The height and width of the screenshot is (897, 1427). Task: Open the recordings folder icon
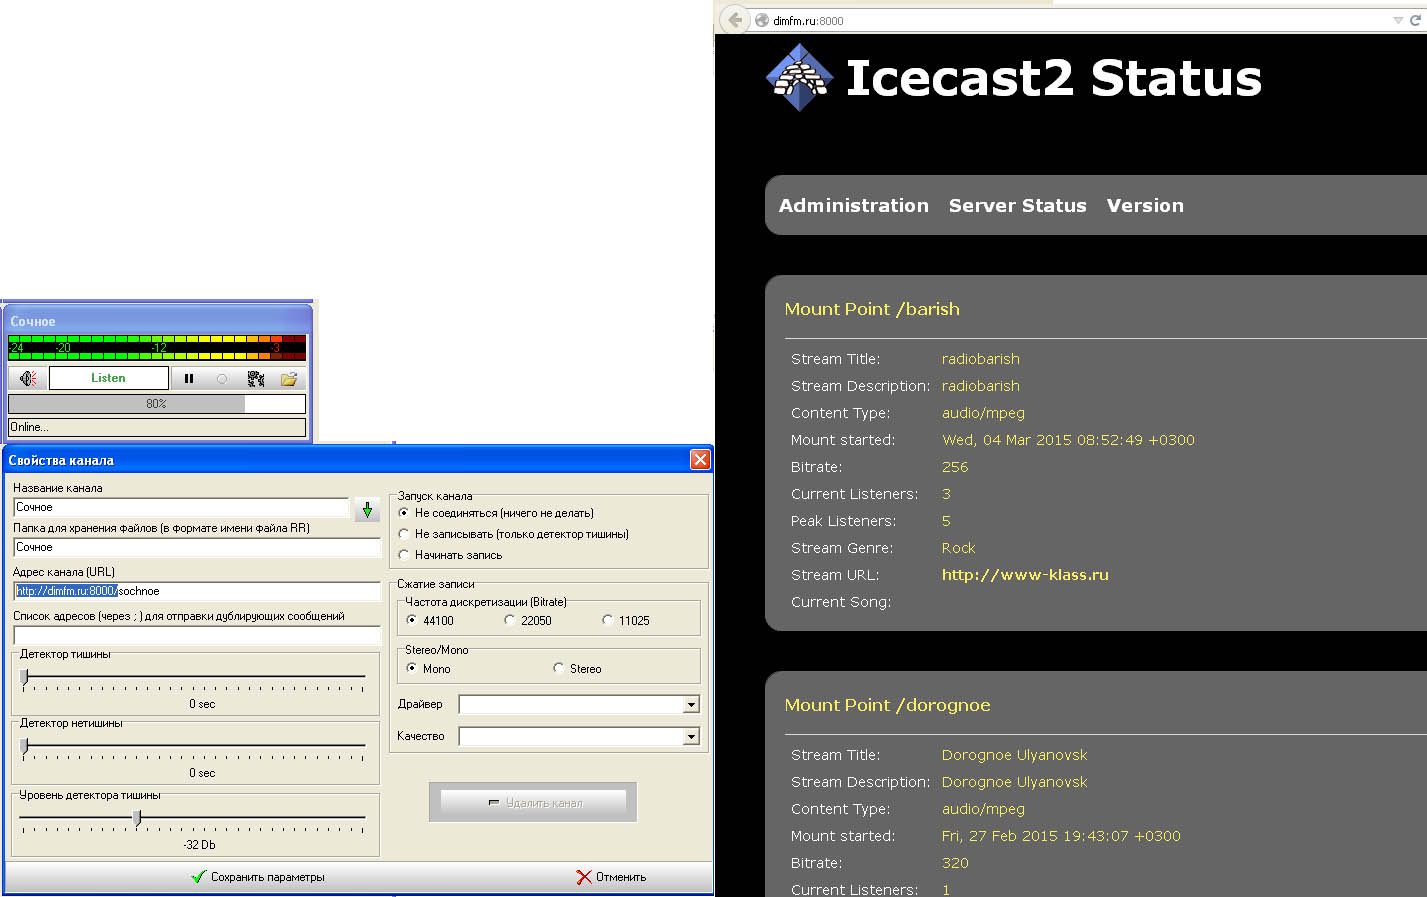(289, 379)
